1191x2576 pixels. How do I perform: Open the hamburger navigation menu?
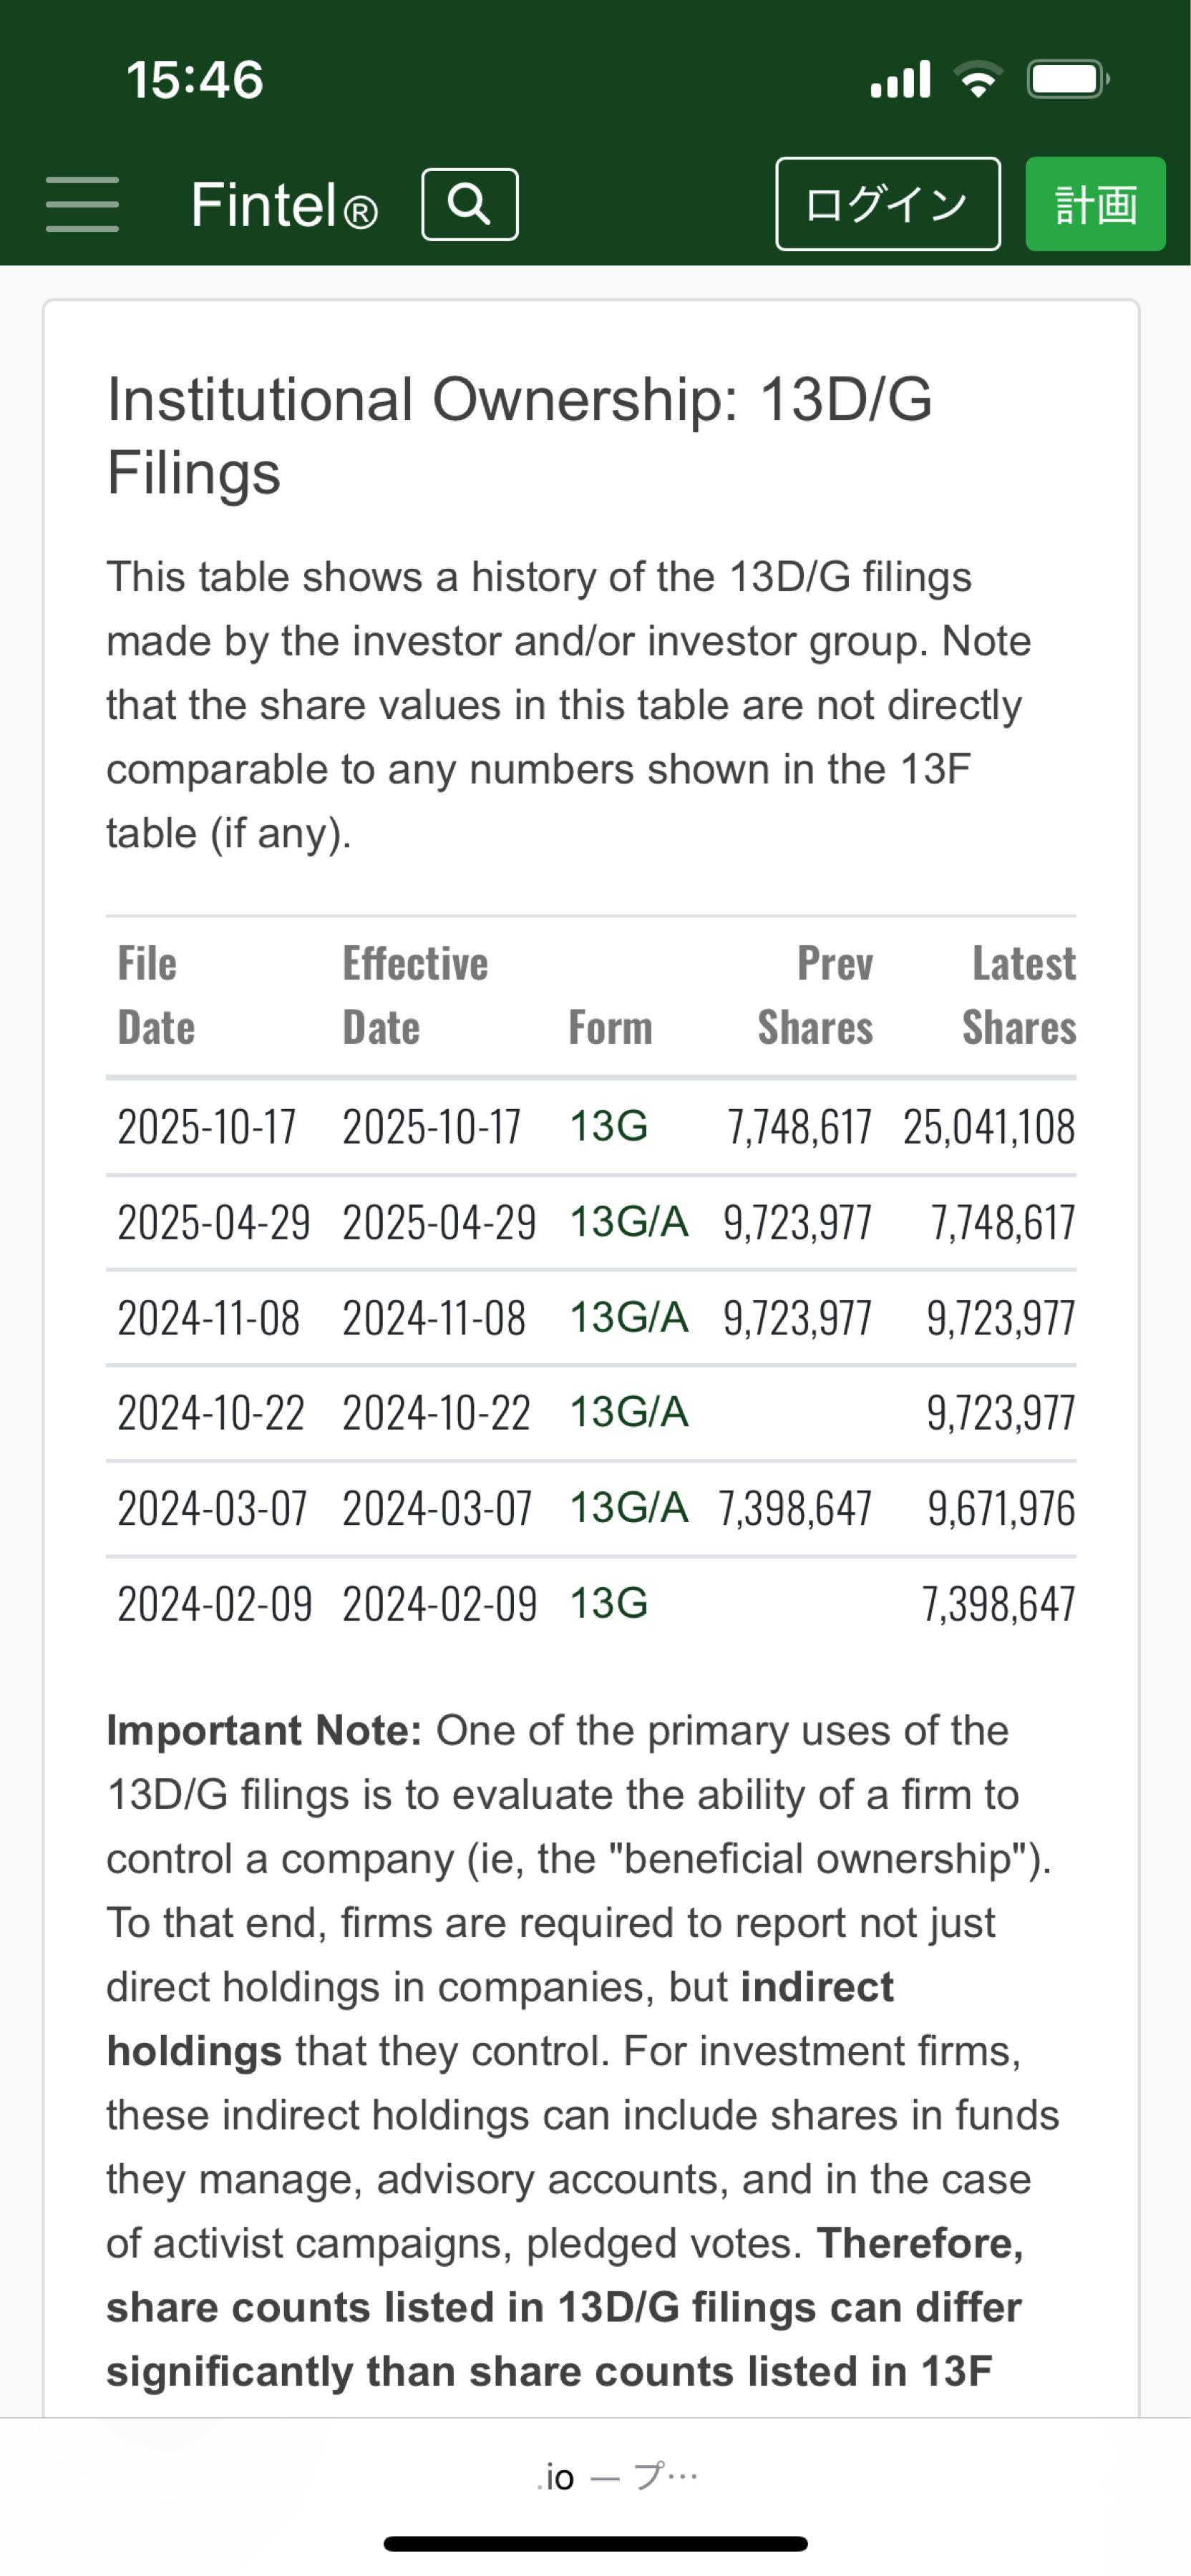pyautogui.click(x=82, y=205)
